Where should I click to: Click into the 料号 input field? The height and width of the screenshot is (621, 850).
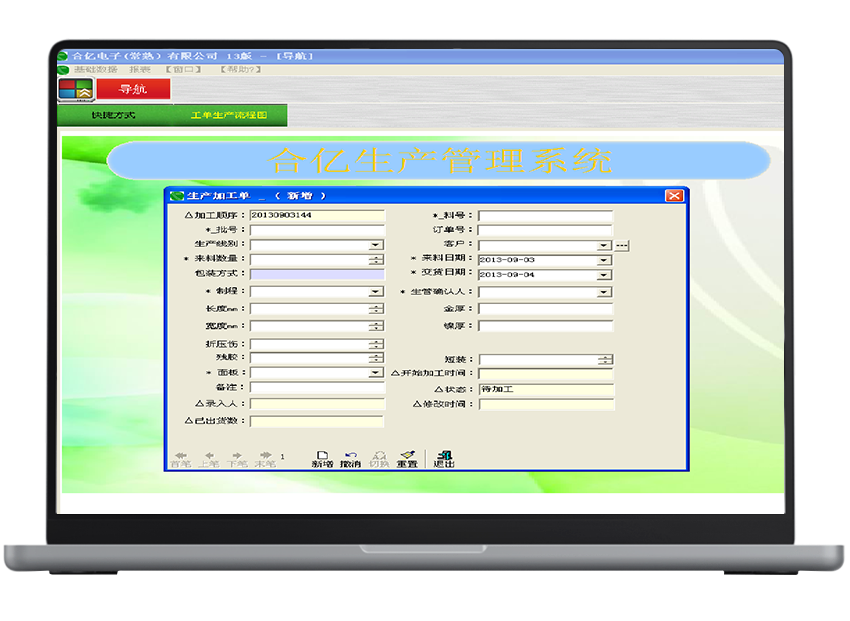pos(545,215)
